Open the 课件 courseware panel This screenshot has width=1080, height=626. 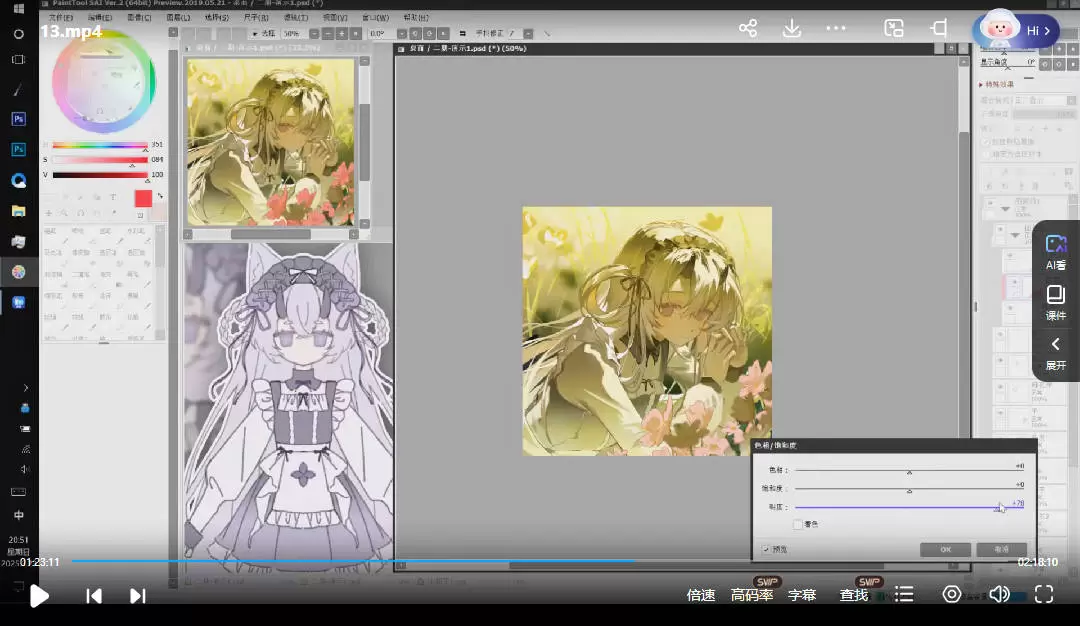[x=1056, y=303]
